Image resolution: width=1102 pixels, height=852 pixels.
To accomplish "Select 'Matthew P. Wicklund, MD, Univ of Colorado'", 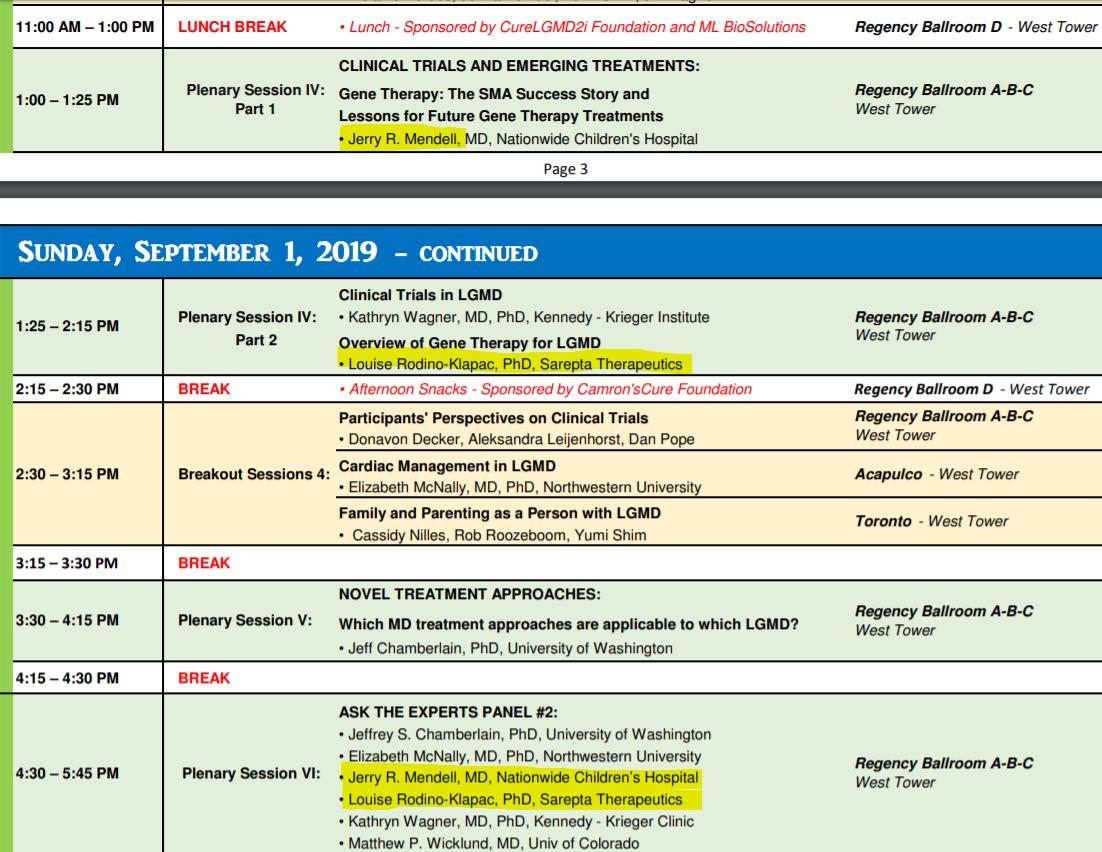I will (489, 844).
